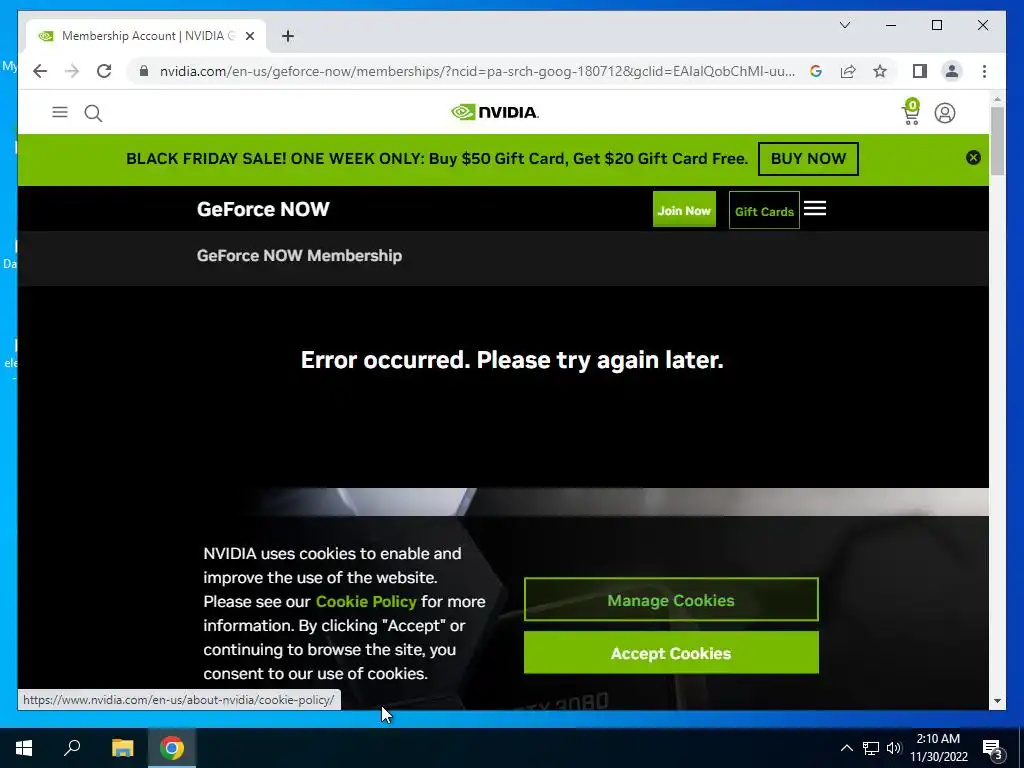The height and width of the screenshot is (768, 1024).
Task: Open the network status tray icon
Action: click(871, 748)
